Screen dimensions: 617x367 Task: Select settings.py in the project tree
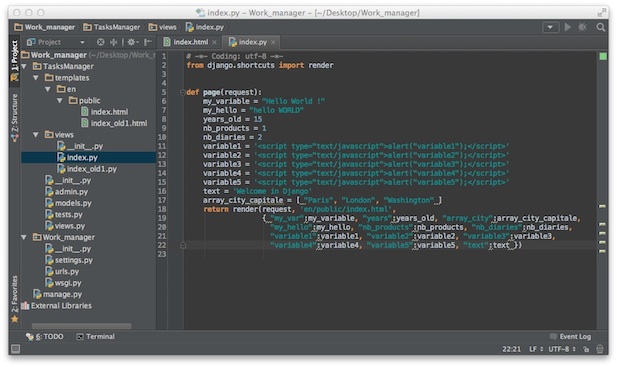(x=69, y=260)
